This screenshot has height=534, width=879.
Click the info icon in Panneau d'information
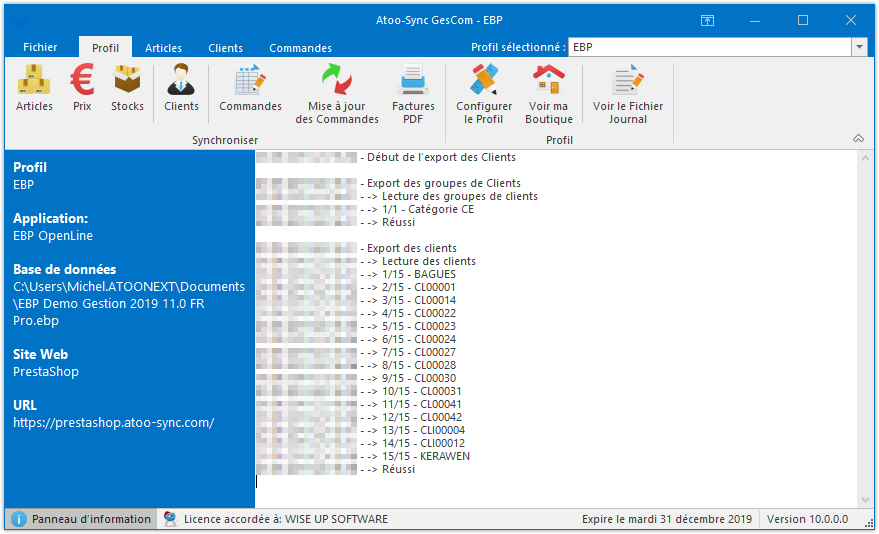pyautogui.click(x=18, y=519)
